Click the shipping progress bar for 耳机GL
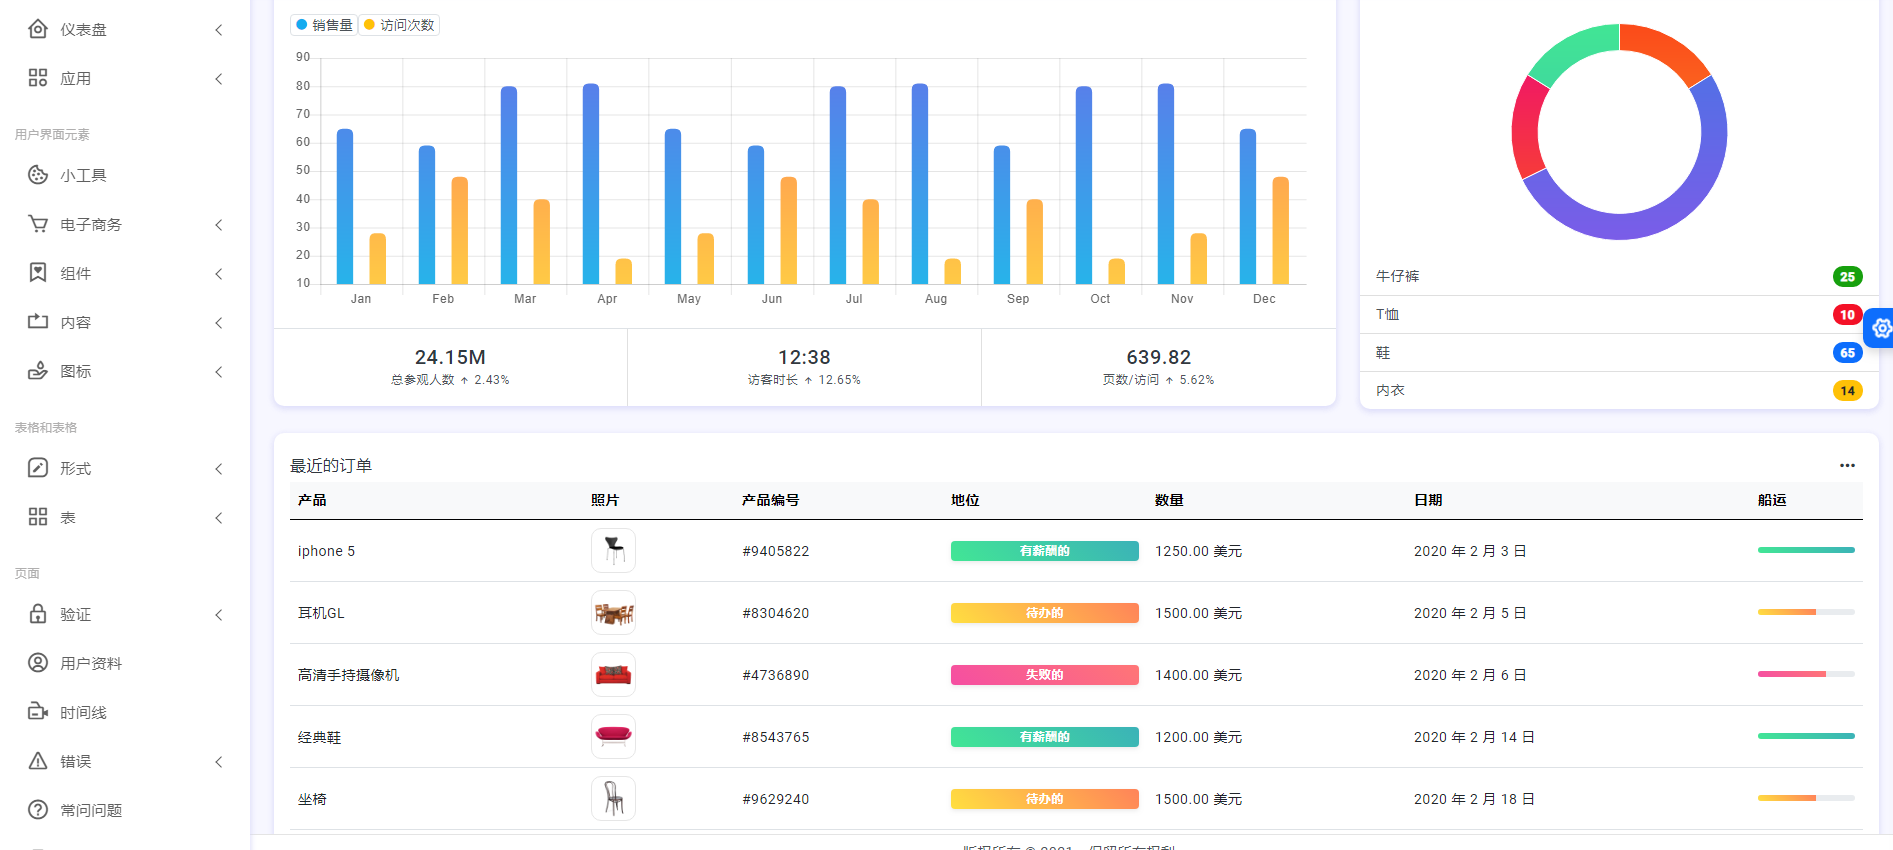The height and width of the screenshot is (850, 1893). pos(1806,612)
